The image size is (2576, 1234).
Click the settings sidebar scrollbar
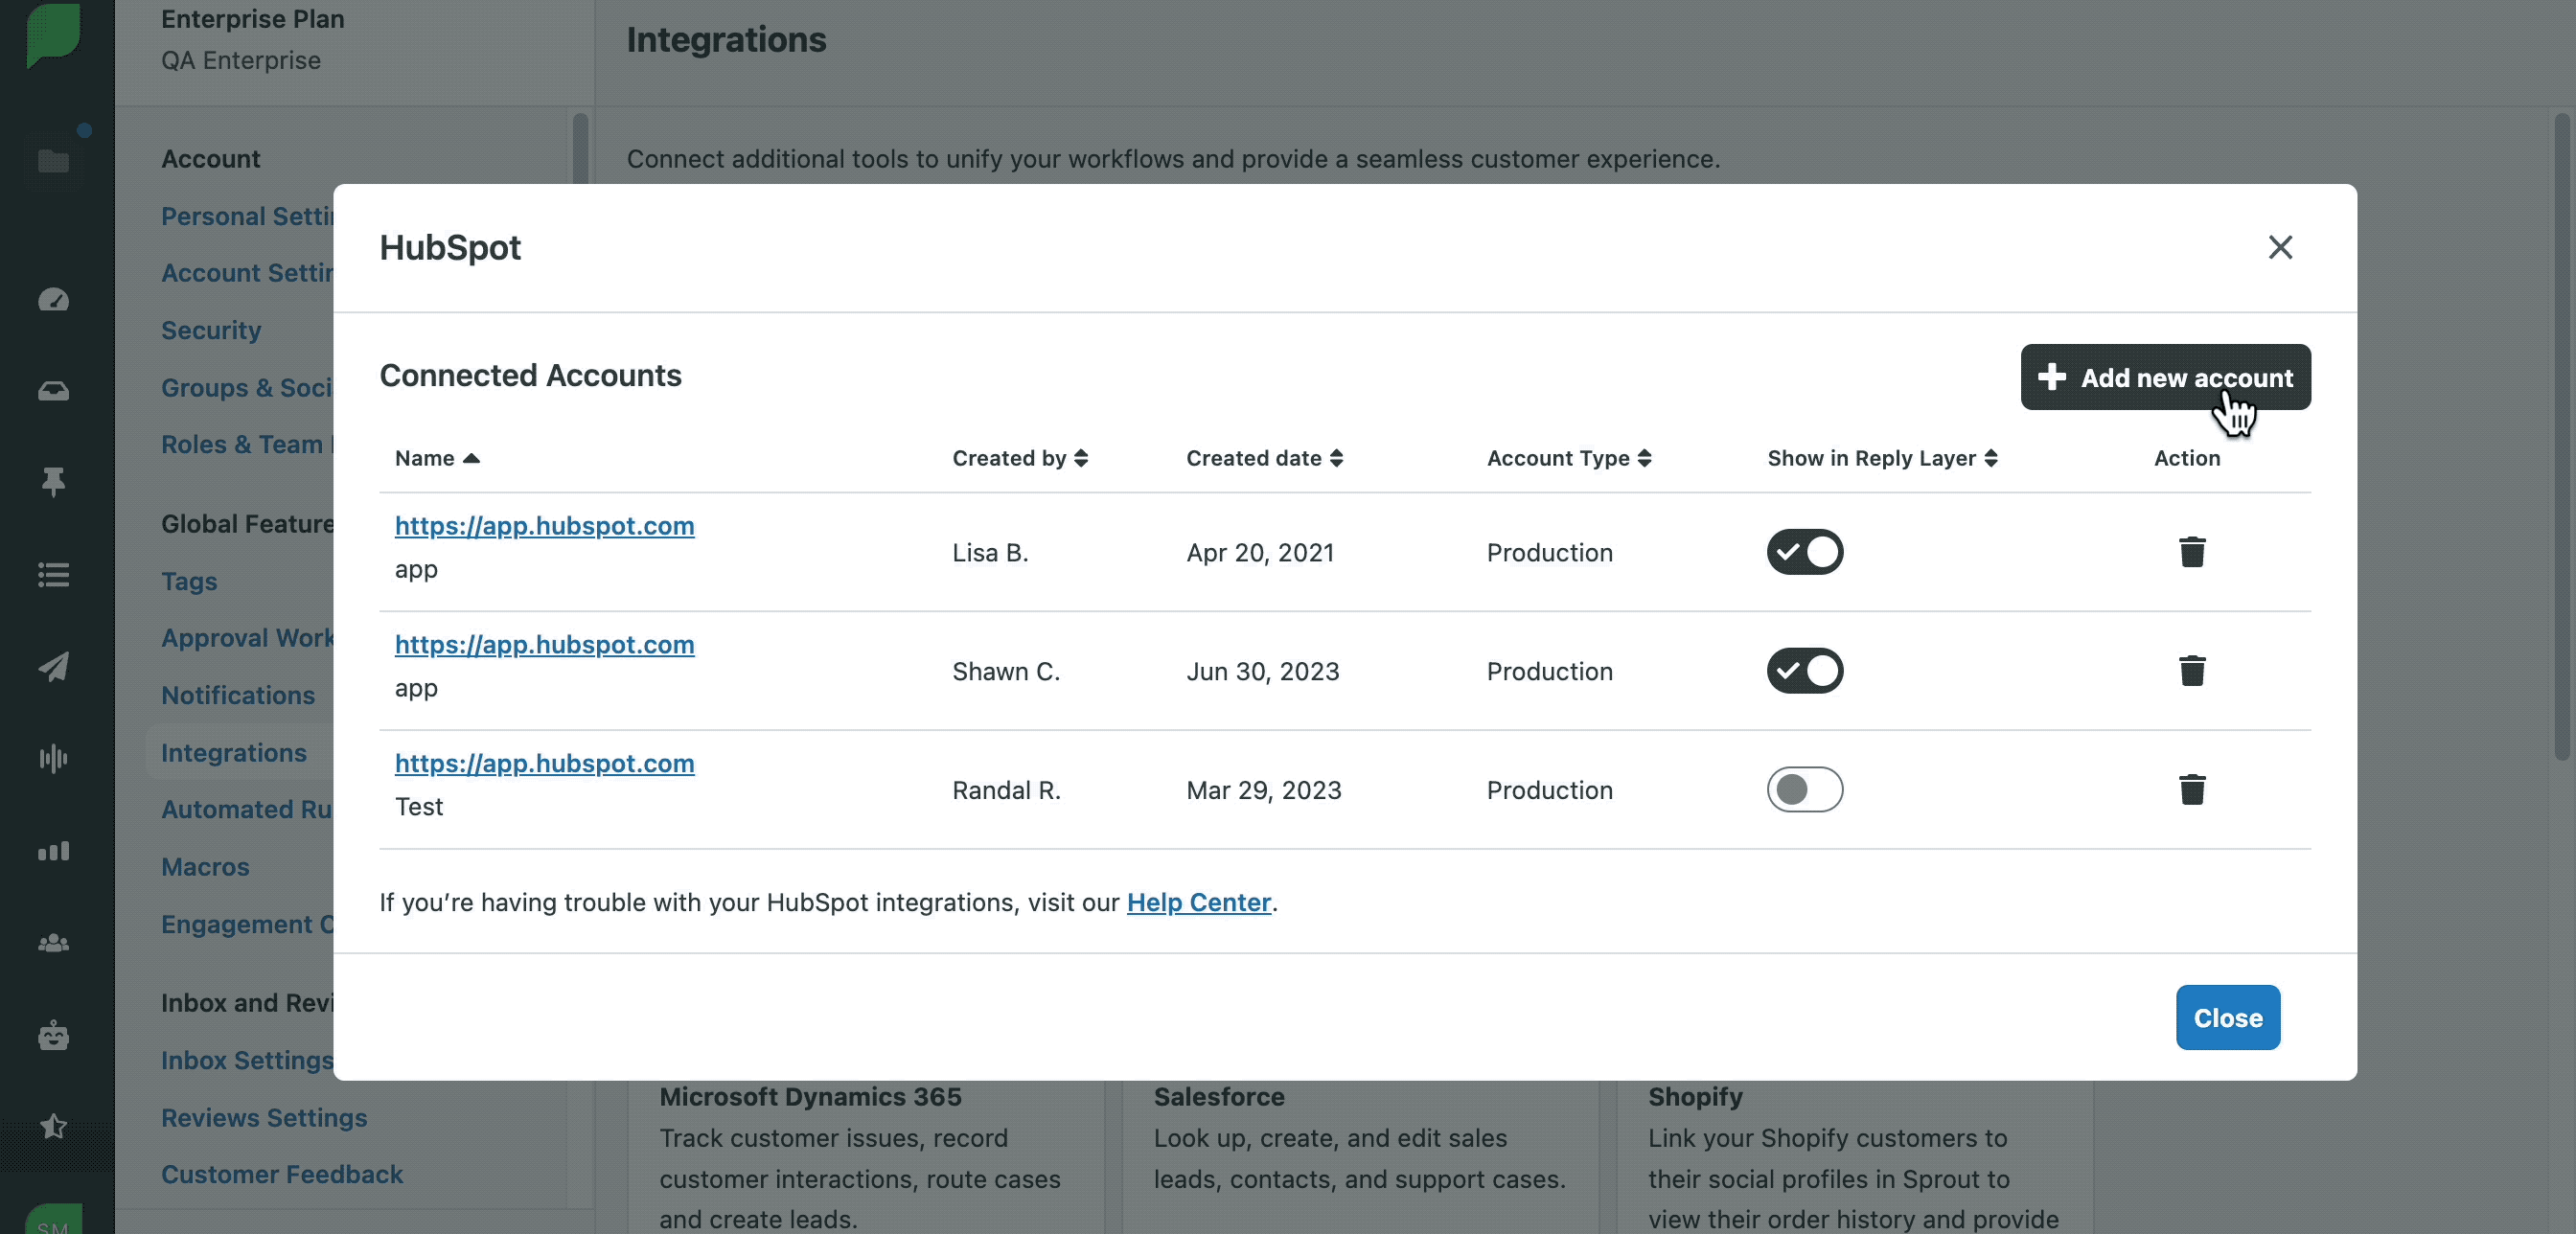click(580, 148)
